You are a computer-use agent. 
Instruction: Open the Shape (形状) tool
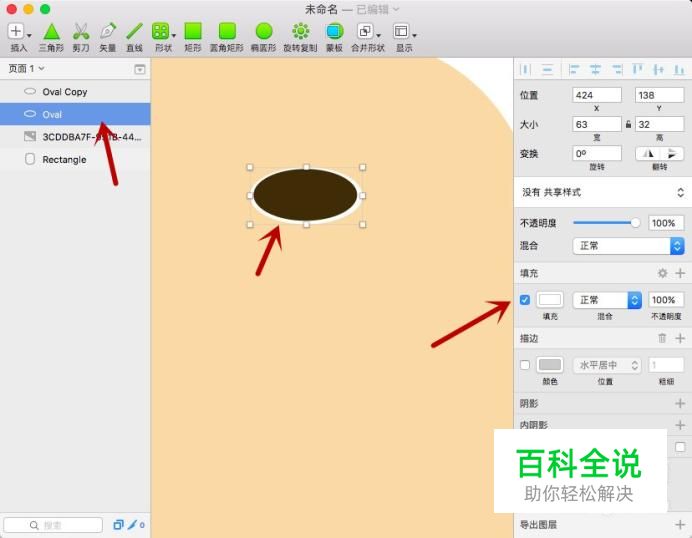pyautogui.click(x=163, y=37)
